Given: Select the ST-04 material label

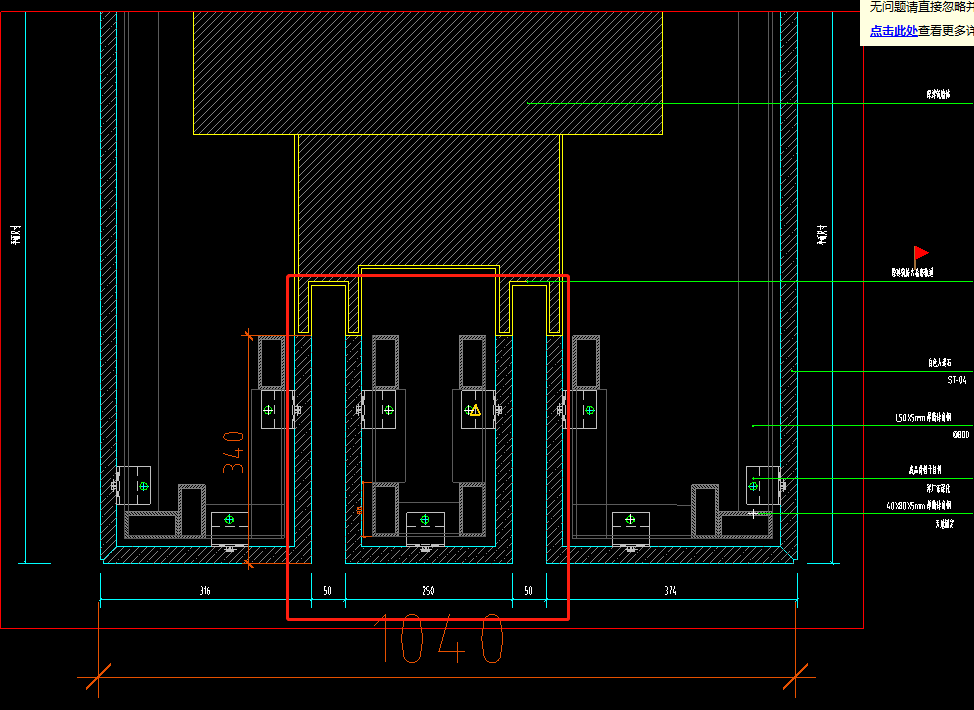Looking at the screenshot, I should [x=957, y=381].
